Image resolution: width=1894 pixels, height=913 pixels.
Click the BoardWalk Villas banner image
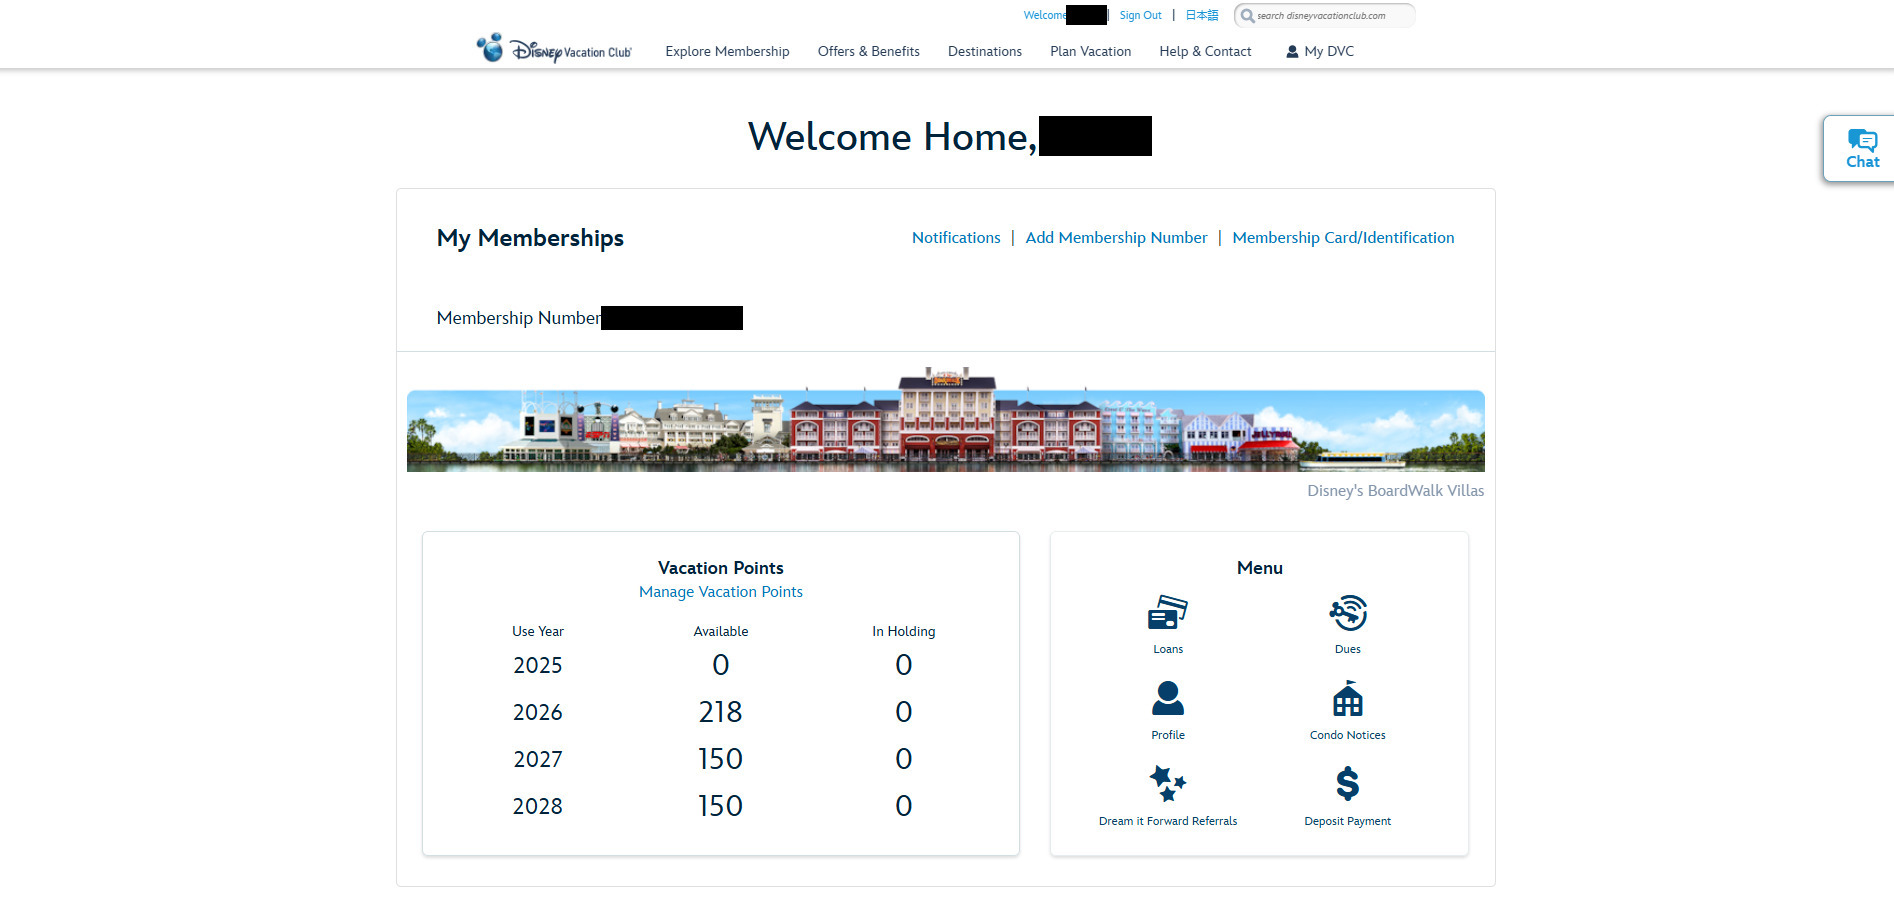pos(945,419)
